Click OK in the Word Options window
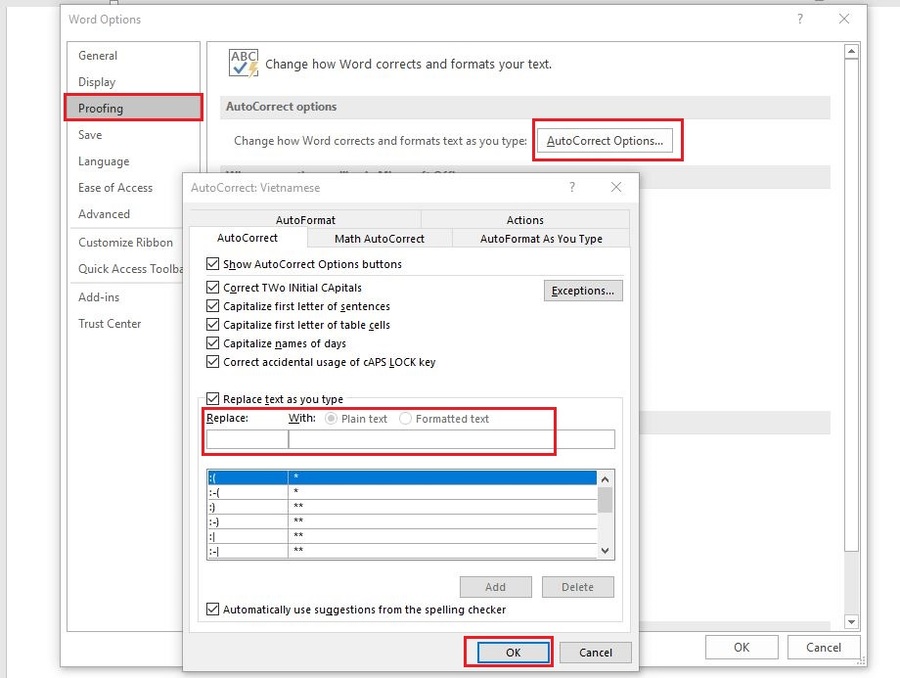 tap(742, 648)
